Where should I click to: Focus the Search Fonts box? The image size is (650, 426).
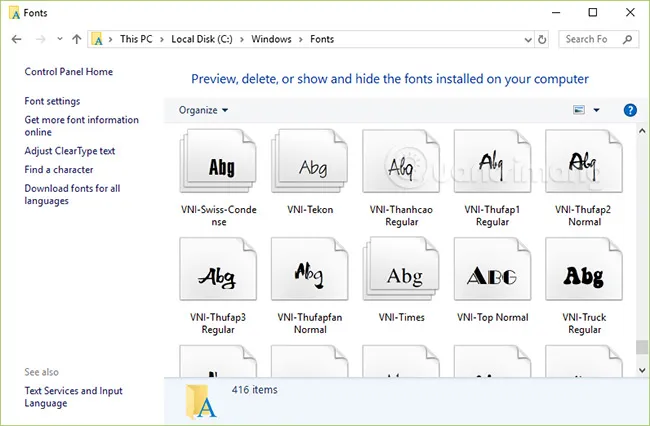tap(599, 39)
